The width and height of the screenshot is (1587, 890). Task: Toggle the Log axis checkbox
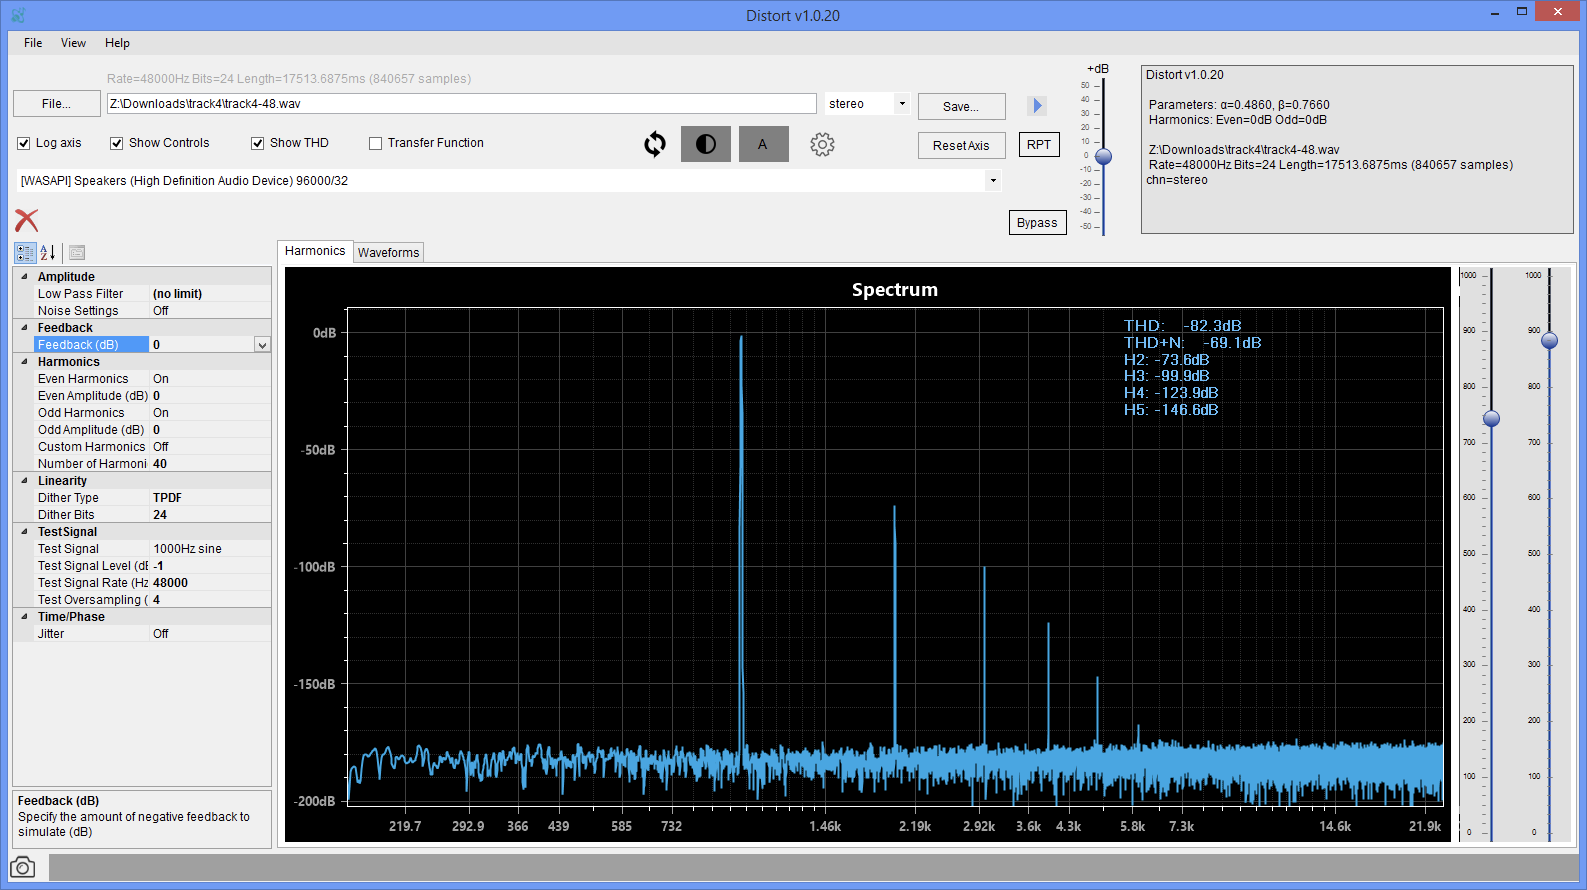tap(24, 143)
